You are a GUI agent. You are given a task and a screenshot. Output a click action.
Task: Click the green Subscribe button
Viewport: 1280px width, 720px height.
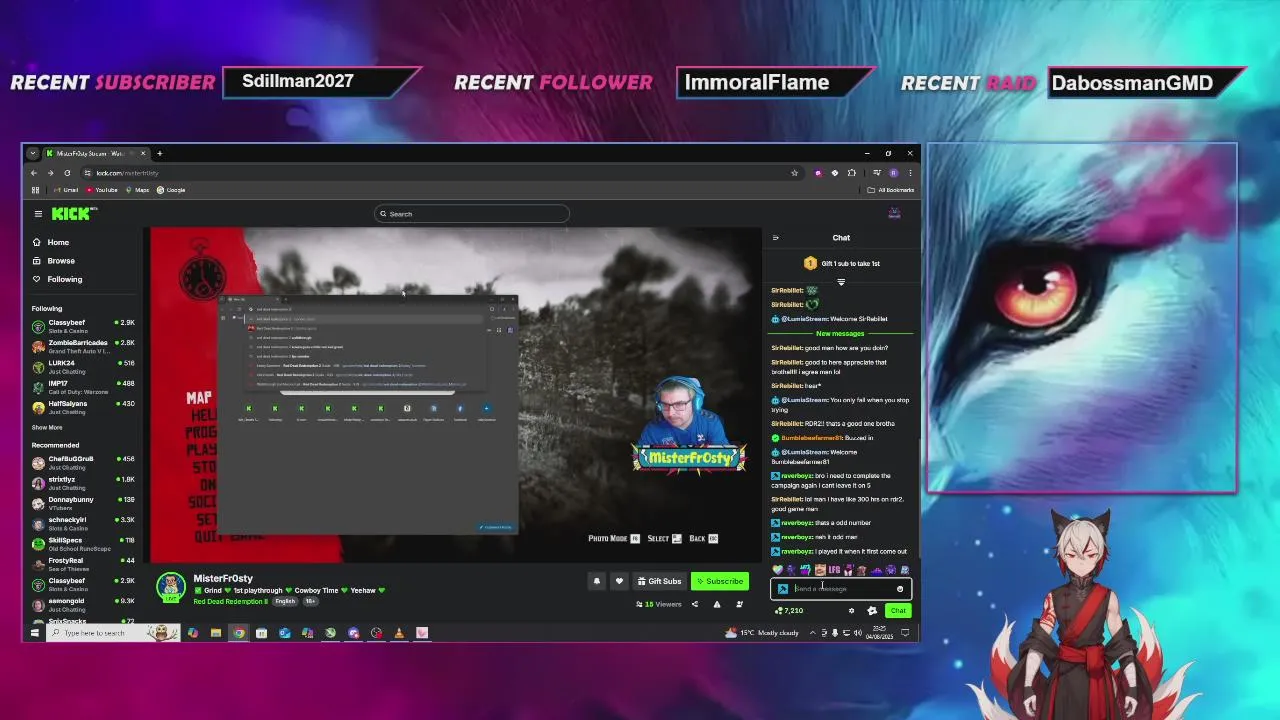(x=719, y=581)
